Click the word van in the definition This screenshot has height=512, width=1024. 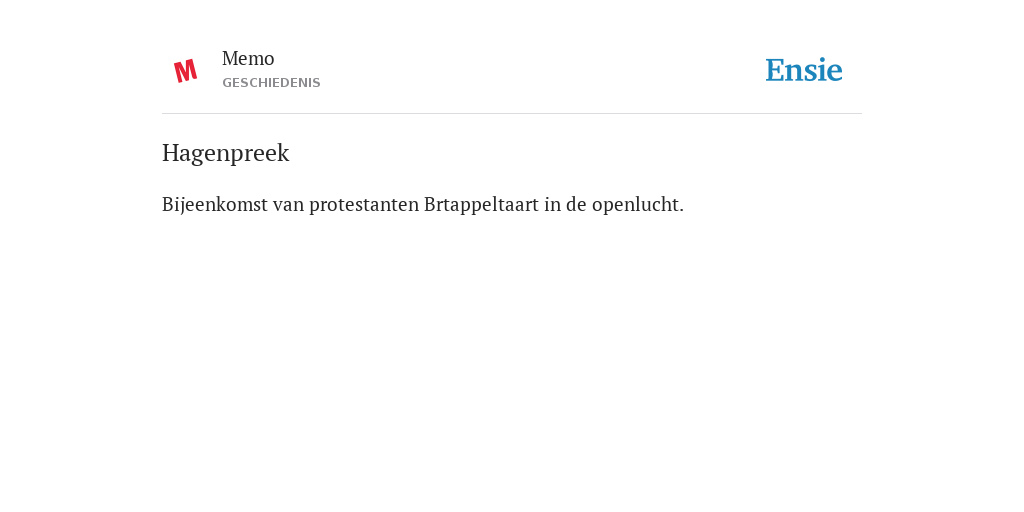289,206
